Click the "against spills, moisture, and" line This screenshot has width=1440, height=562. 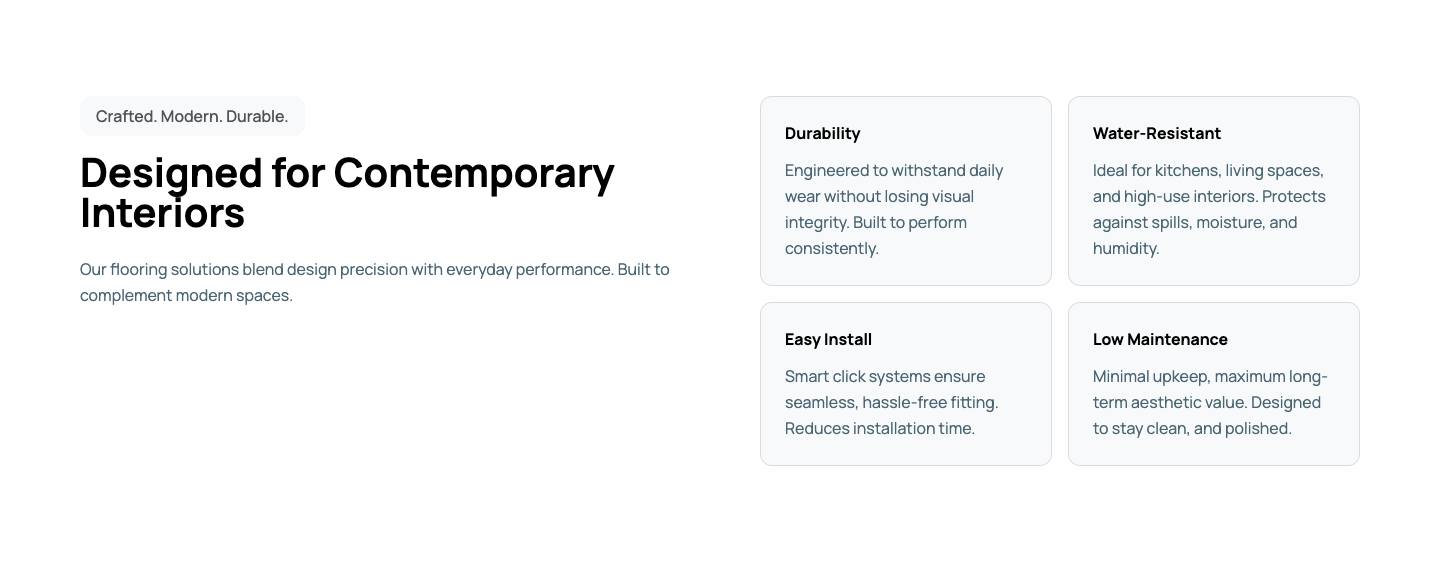pyautogui.click(x=1194, y=223)
